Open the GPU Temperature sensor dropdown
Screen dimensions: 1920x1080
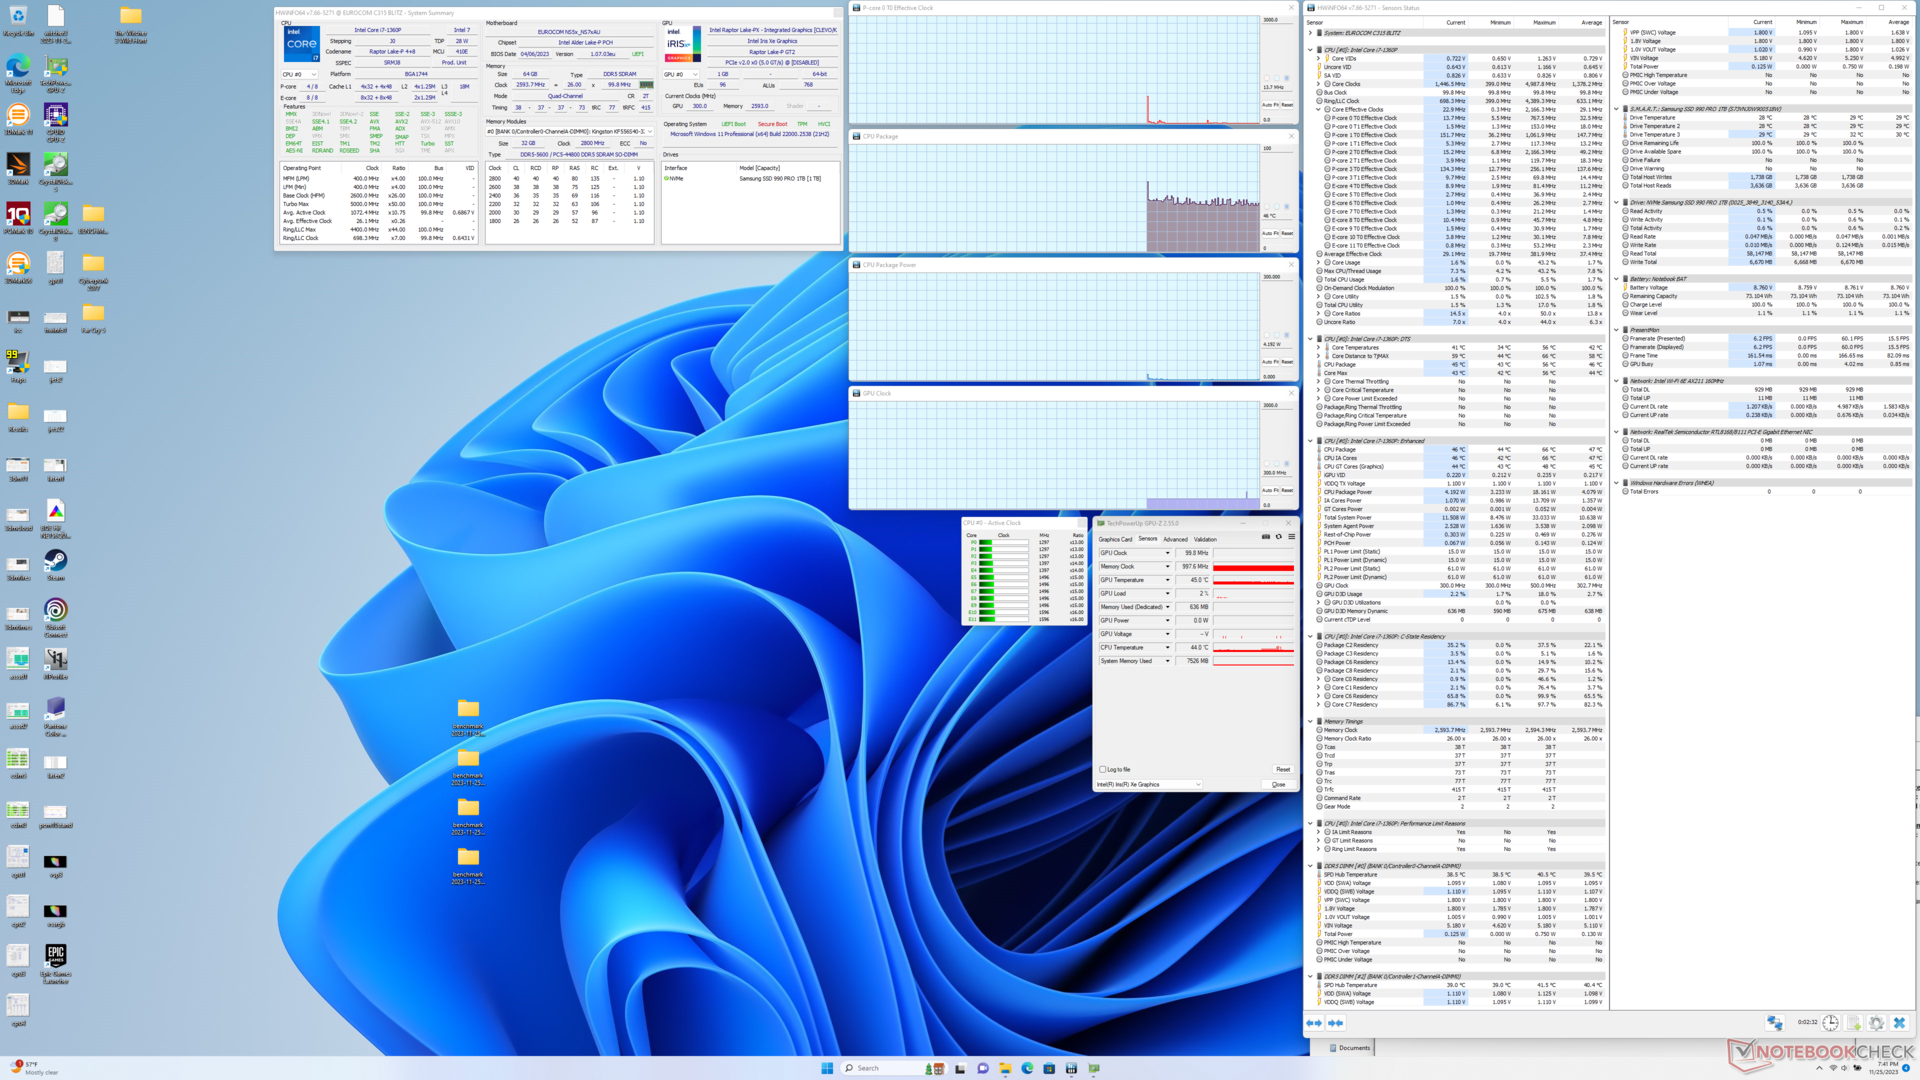point(1167,580)
